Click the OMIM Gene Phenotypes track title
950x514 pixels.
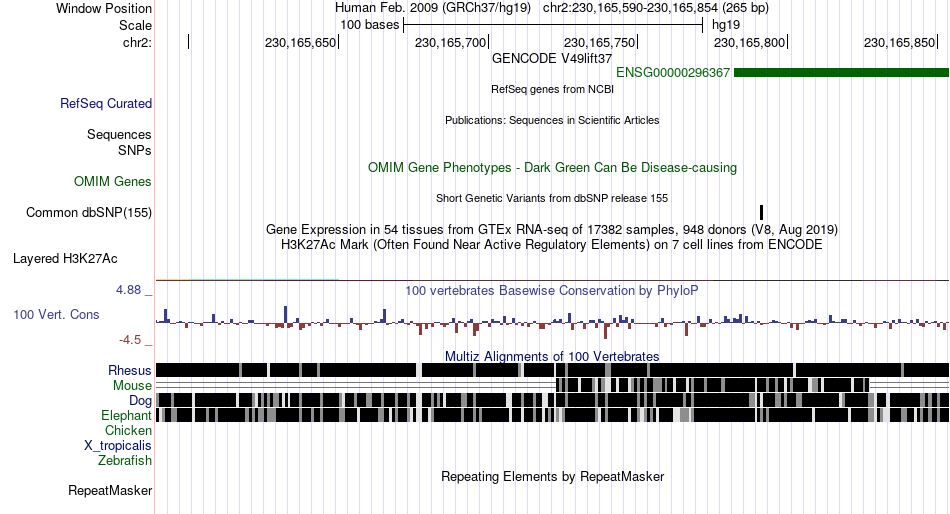(552, 167)
